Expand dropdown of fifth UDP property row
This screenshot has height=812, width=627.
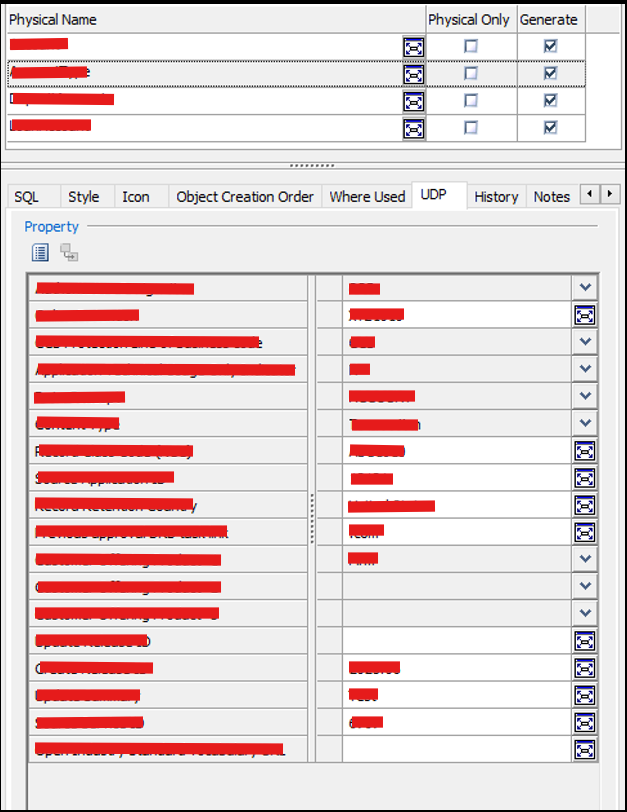[x=585, y=396]
